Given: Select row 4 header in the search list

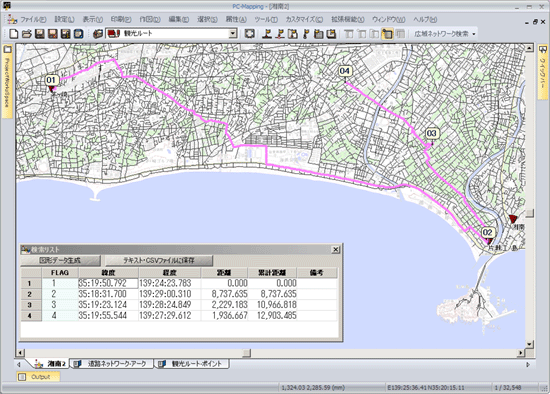Looking at the screenshot, I should [x=31, y=315].
